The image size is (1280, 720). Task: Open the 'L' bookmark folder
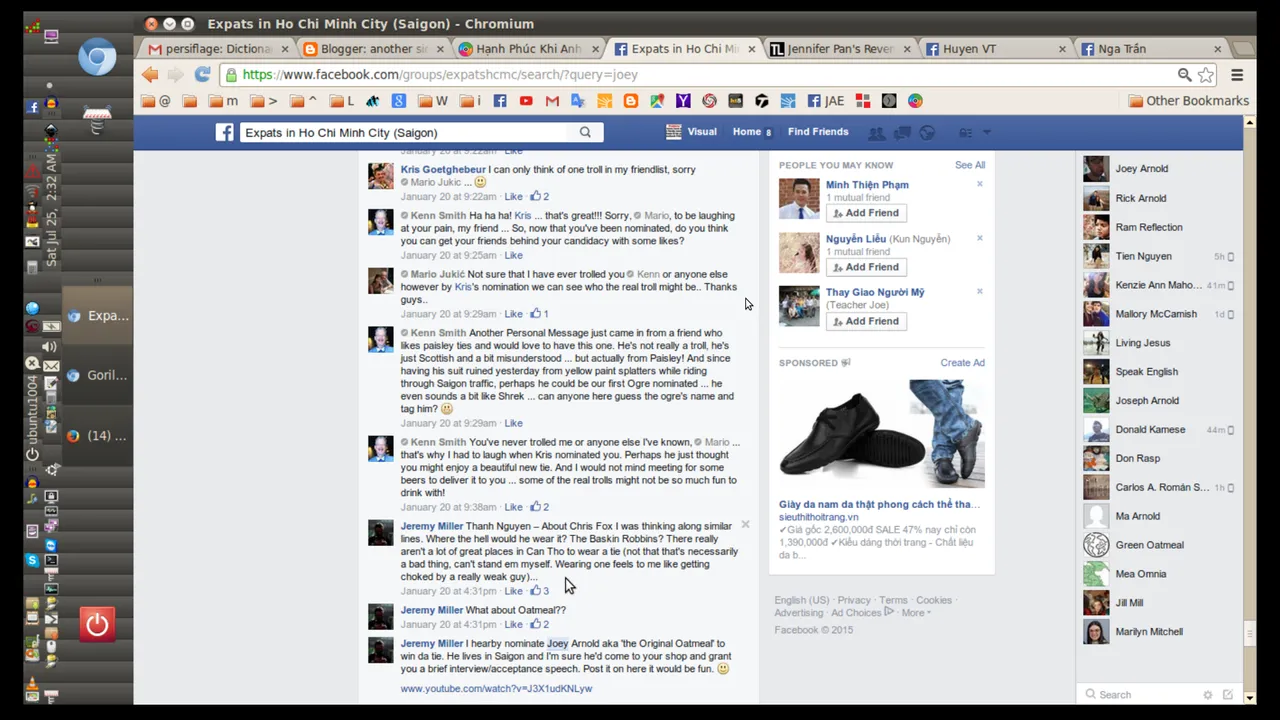[x=342, y=101]
